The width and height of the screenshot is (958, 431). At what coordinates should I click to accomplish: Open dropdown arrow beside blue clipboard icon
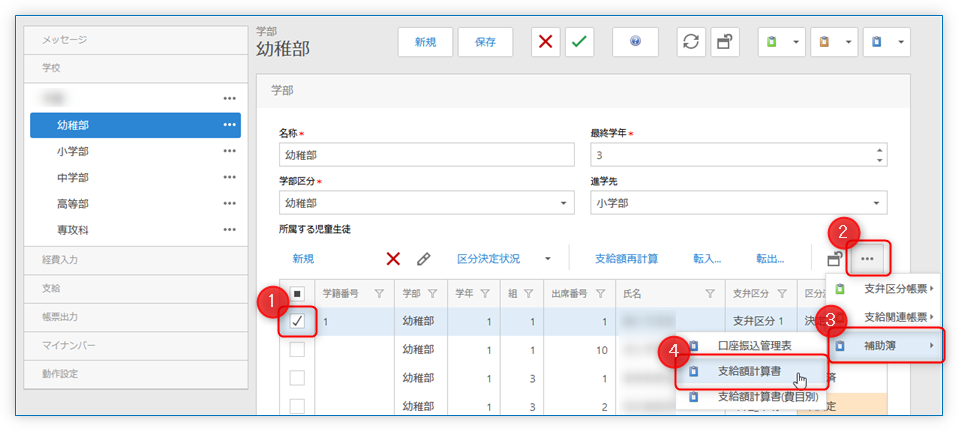(x=901, y=42)
